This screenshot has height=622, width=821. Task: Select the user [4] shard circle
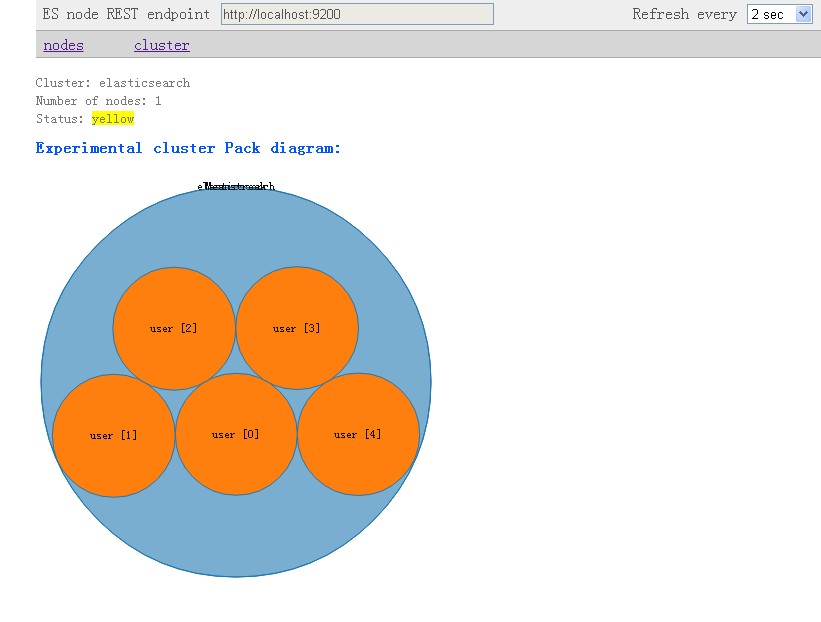(358, 434)
